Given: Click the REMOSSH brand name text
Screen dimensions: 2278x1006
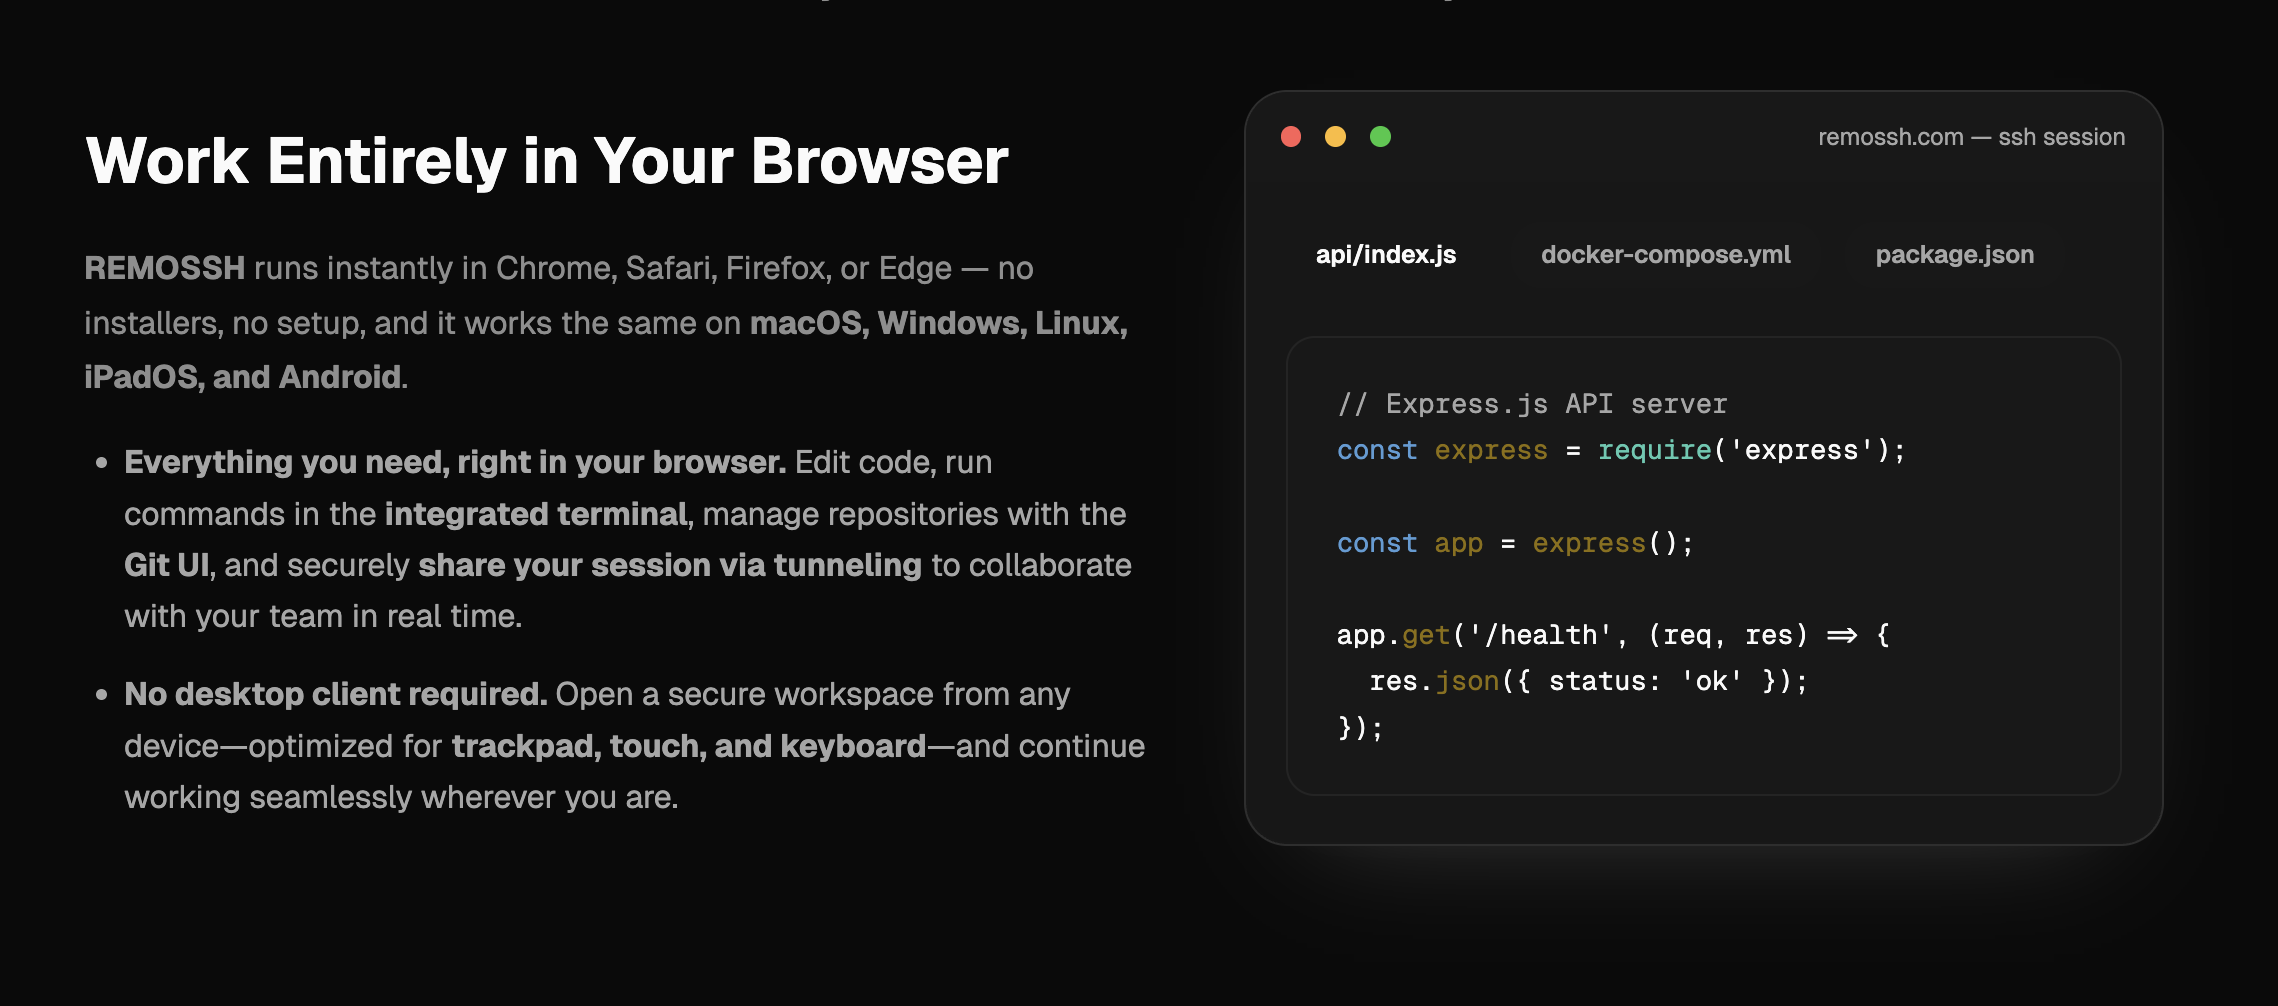Looking at the screenshot, I should pos(164,268).
